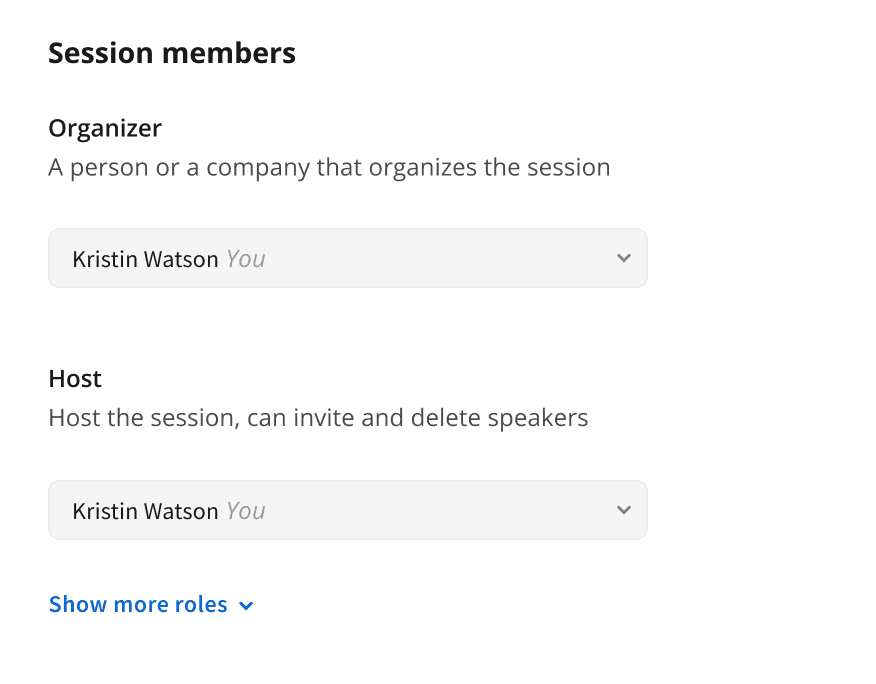Open the Host selection dropdown
876x684 pixels.
coord(347,510)
